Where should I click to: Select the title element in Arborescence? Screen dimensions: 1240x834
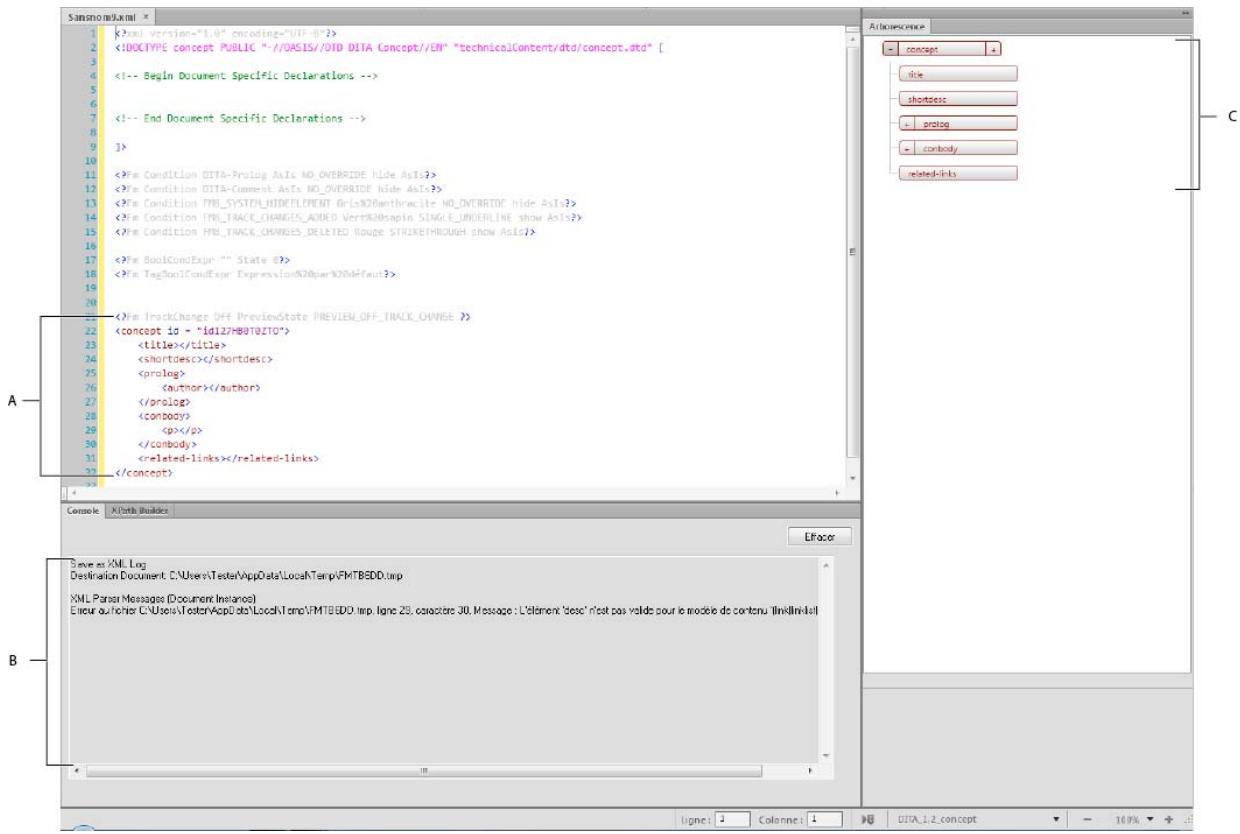point(958,74)
